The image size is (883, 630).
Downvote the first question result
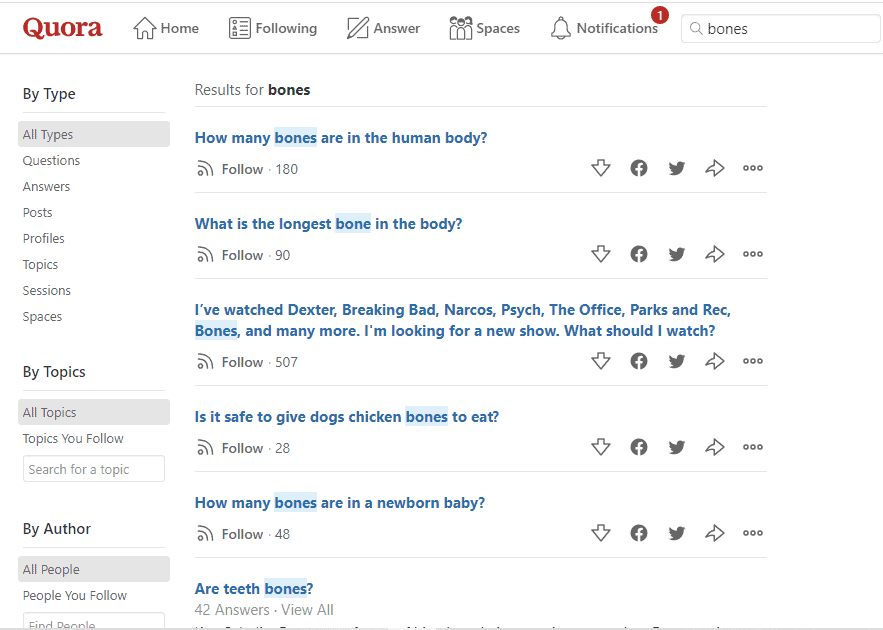coord(601,168)
